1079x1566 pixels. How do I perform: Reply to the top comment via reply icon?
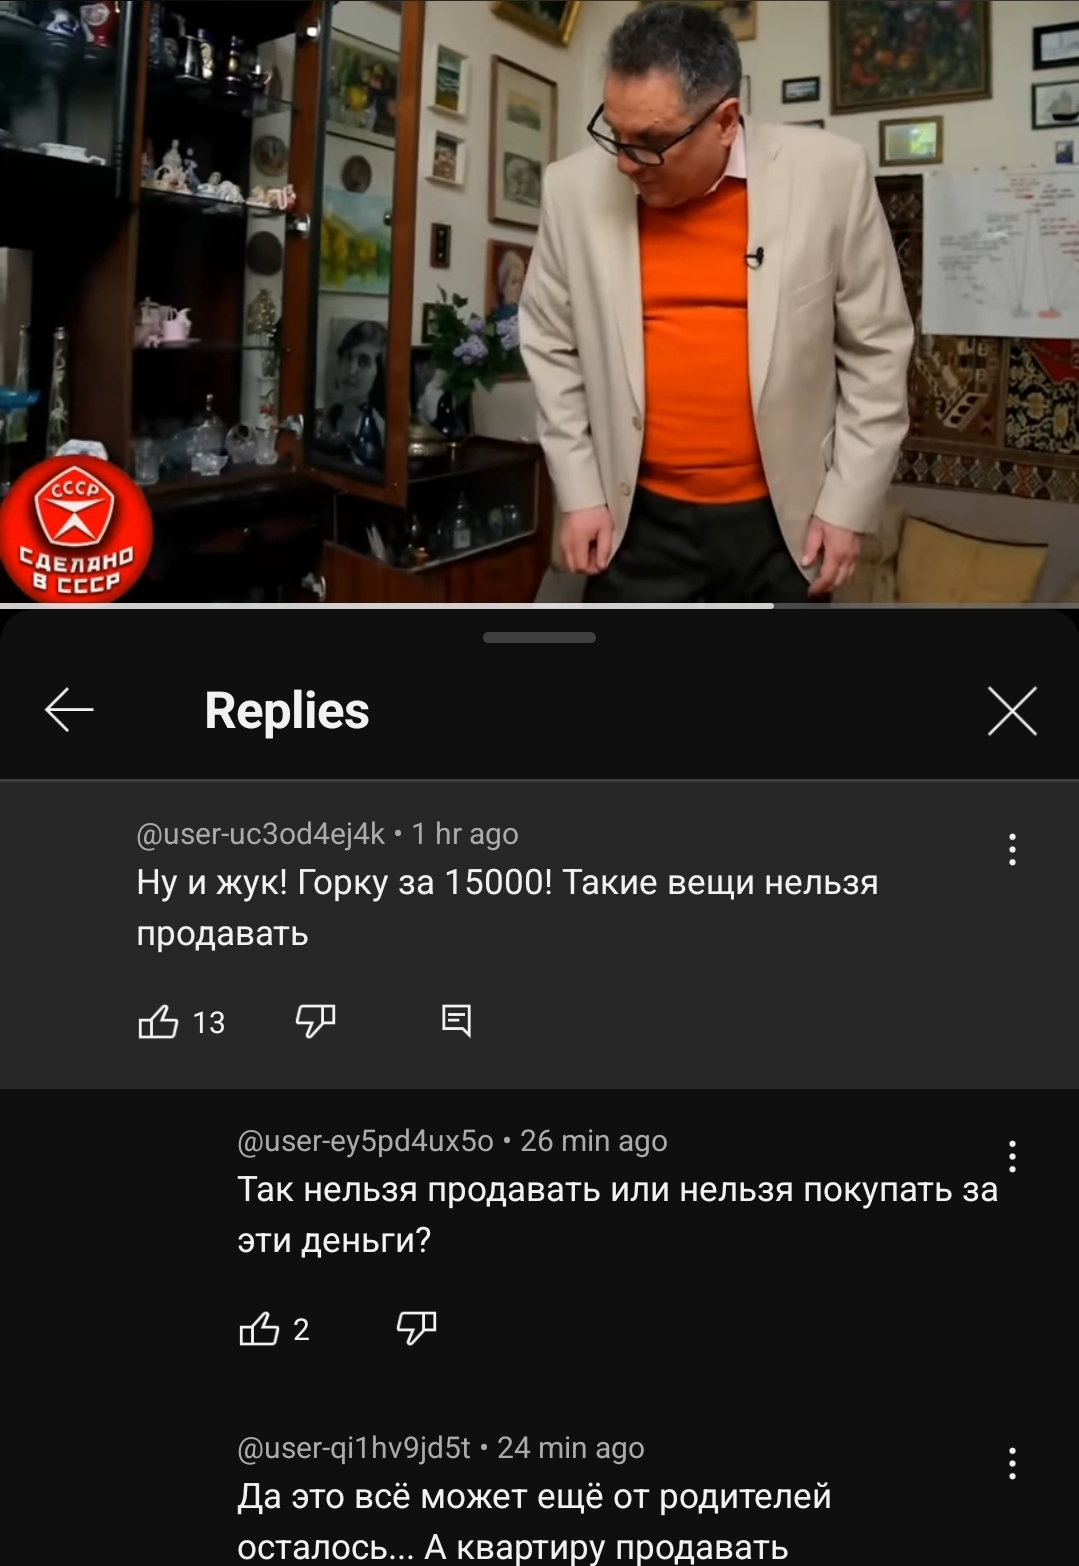[x=456, y=1021]
